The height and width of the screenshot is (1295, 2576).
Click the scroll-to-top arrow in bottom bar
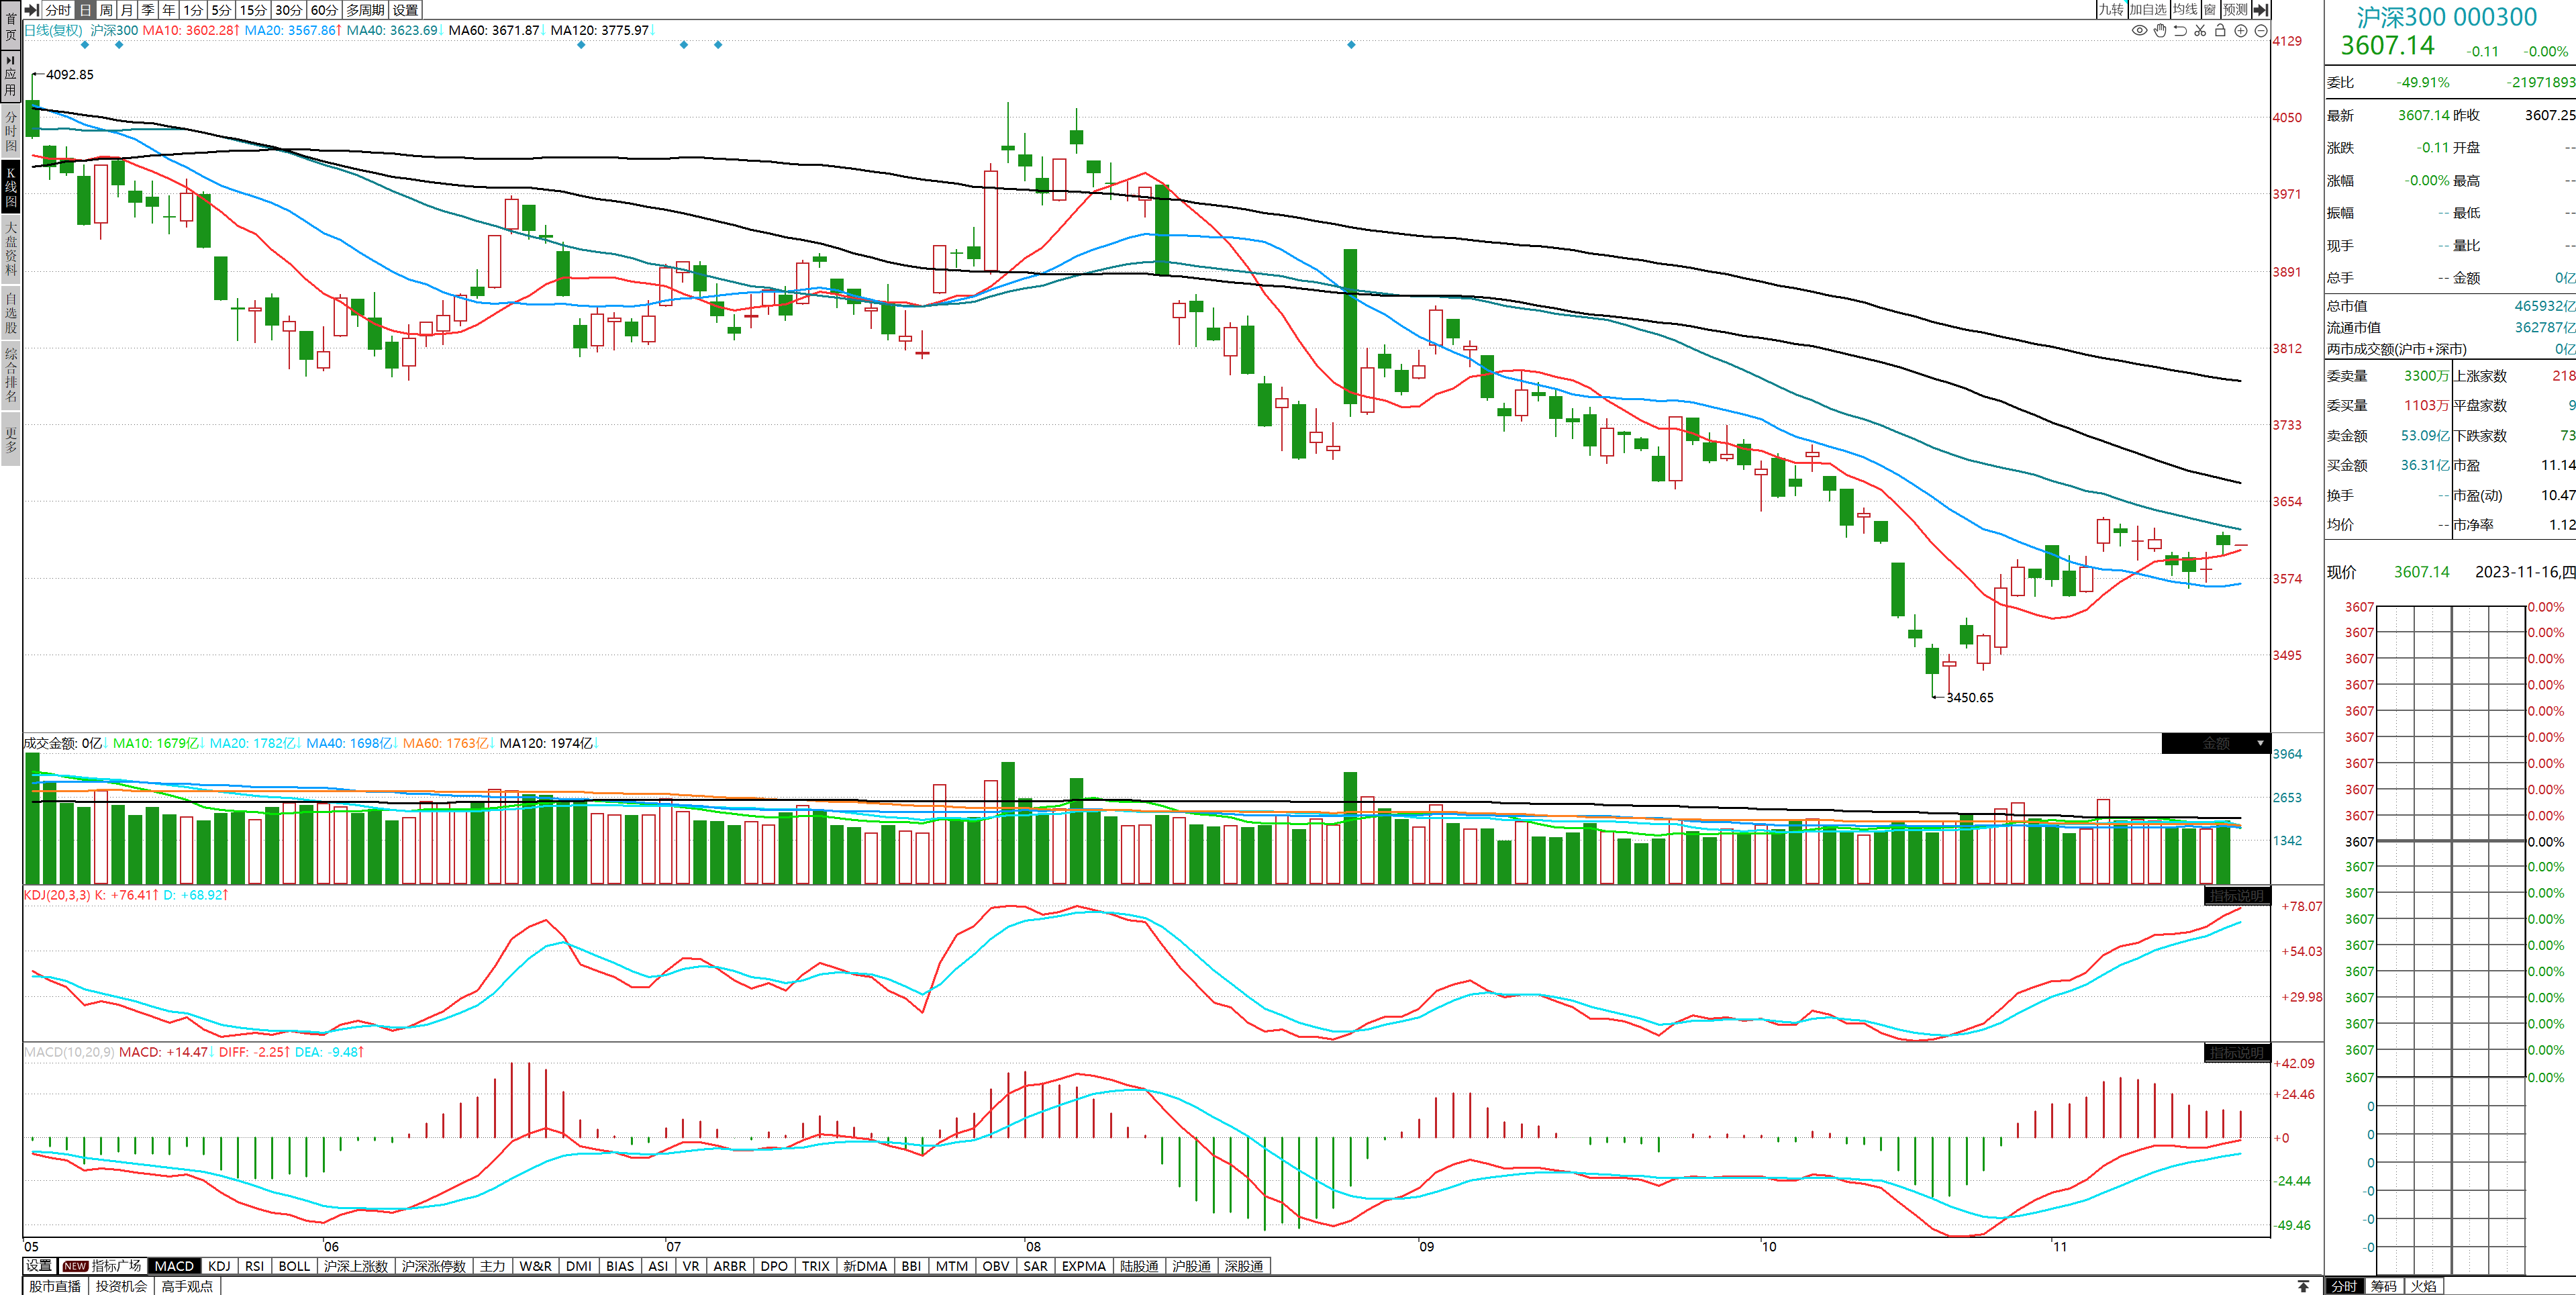point(2303,1286)
